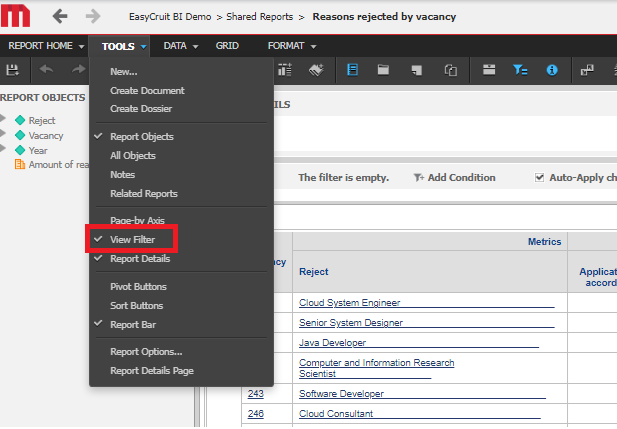Click the copy pages toolbar icon
Viewport: 617px width, 429px height.
pyautogui.click(x=451, y=70)
